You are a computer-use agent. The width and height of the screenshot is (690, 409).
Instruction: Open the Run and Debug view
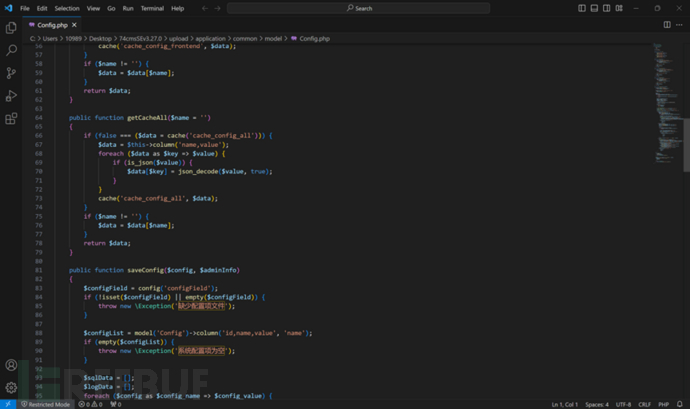(11, 96)
